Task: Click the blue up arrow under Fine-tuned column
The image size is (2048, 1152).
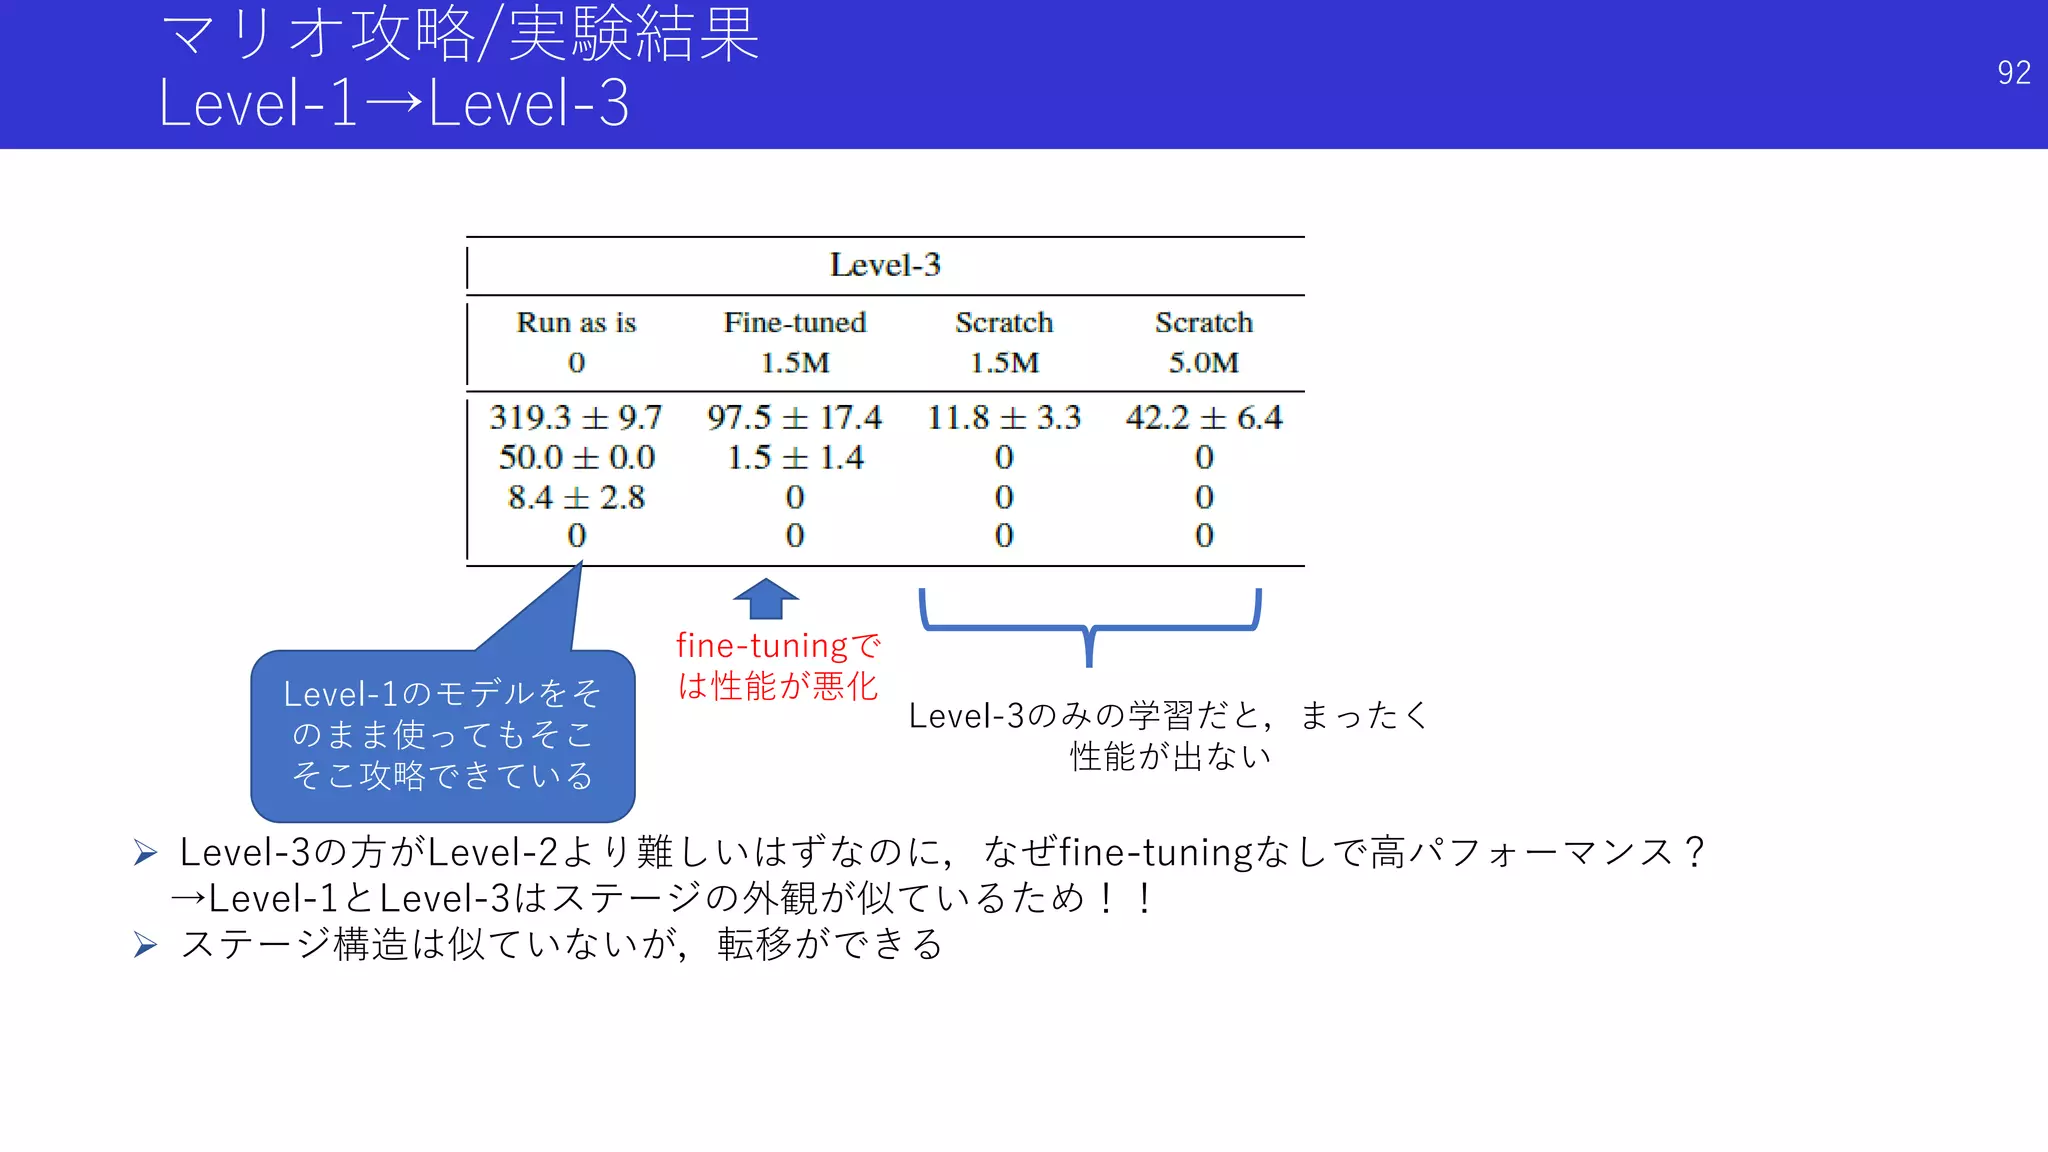Action: tap(766, 599)
